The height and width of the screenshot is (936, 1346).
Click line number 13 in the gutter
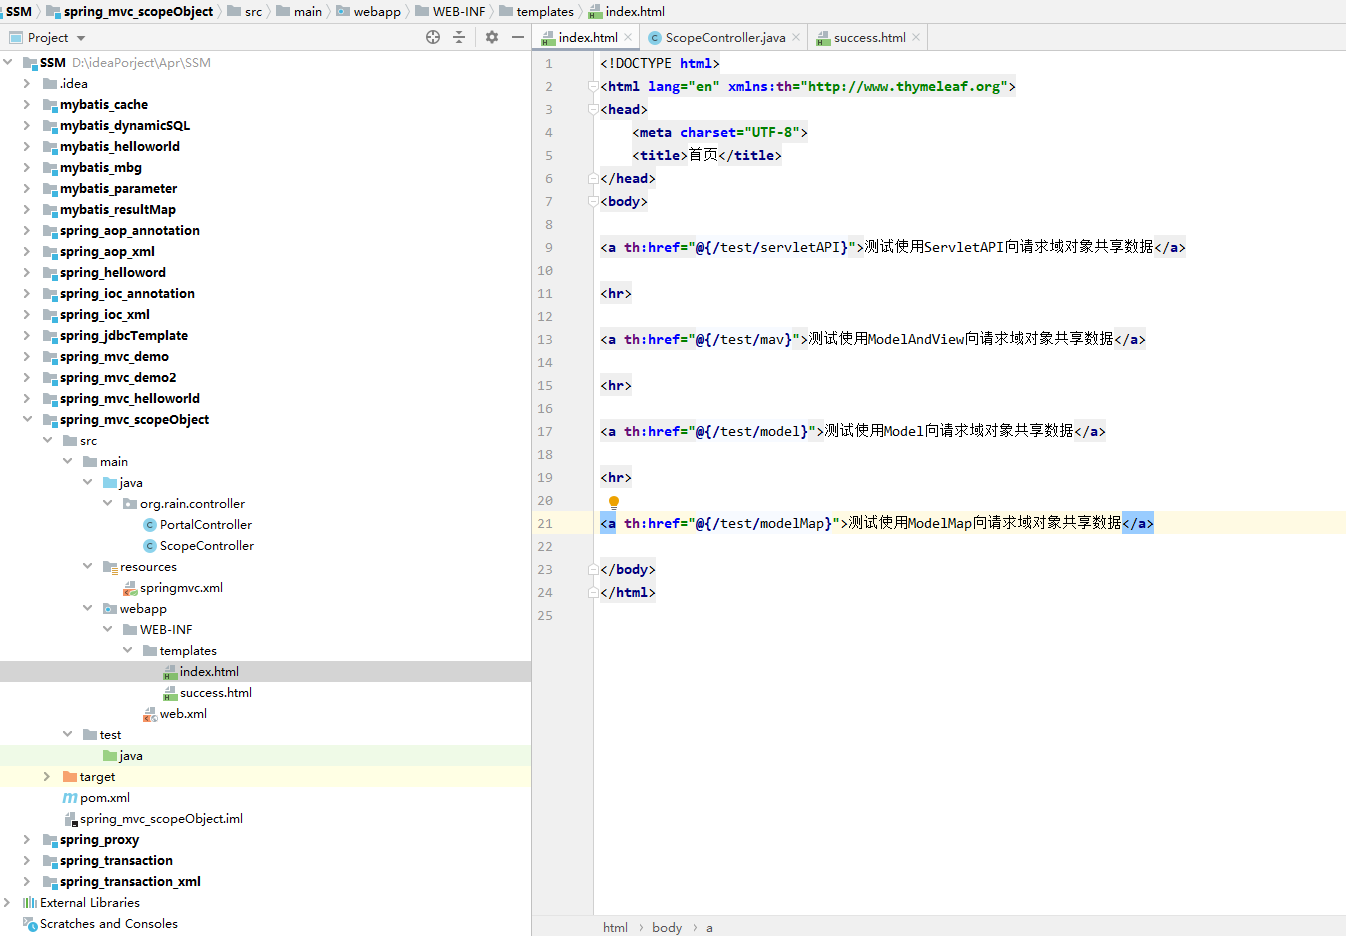tap(544, 339)
